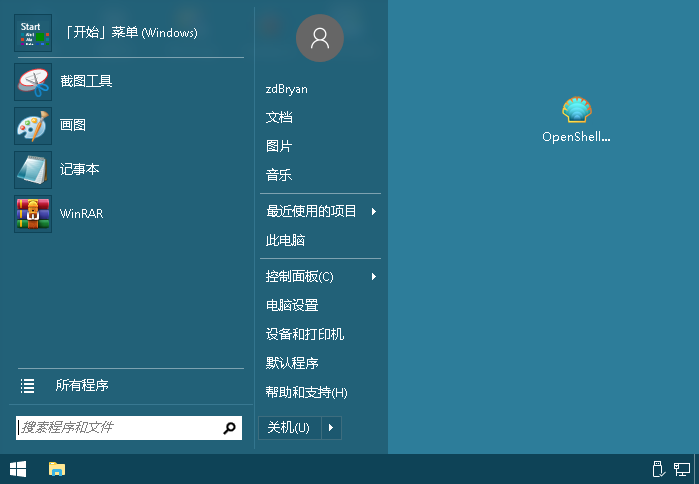The width and height of the screenshot is (699, 484).
Task: Click the user avatar picture
Action: [320, 38]
